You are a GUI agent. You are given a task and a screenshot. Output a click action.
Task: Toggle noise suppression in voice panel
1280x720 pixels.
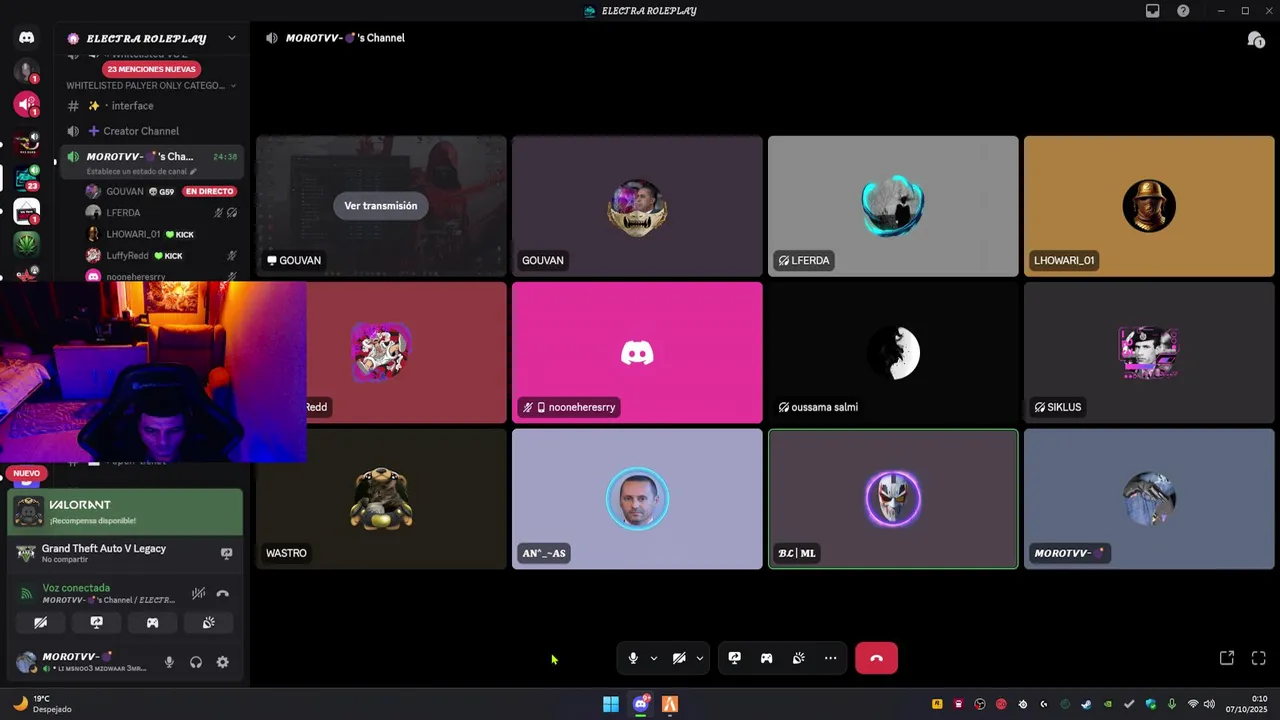coord(199,594)
